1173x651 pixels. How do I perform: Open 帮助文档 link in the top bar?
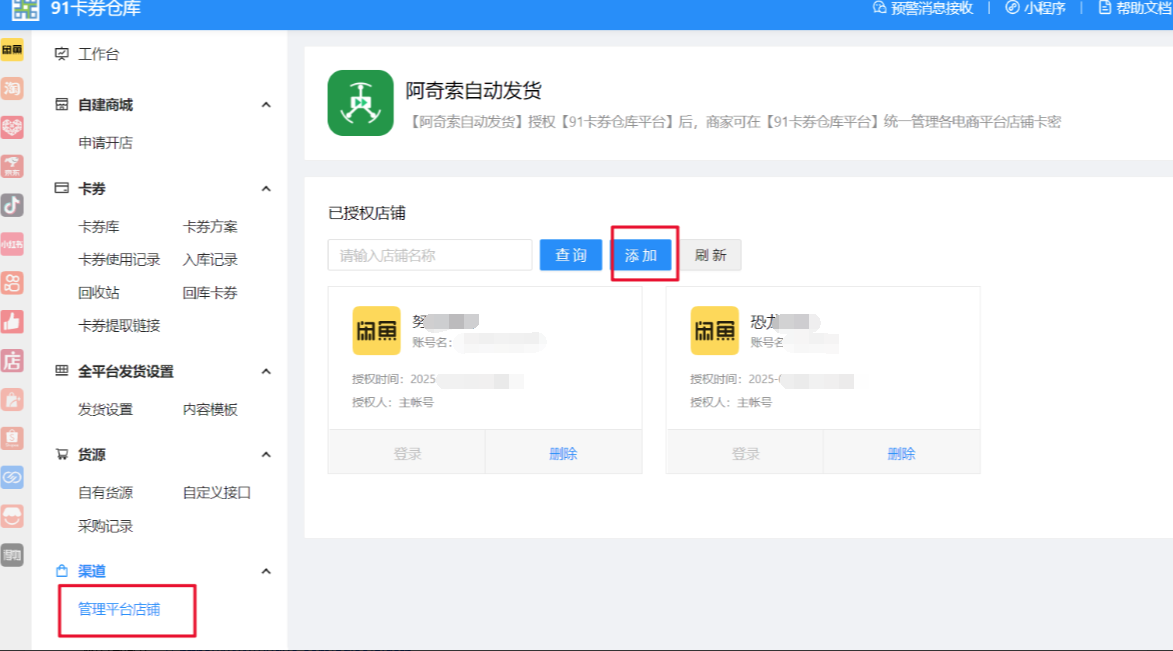coord(1135,8)
